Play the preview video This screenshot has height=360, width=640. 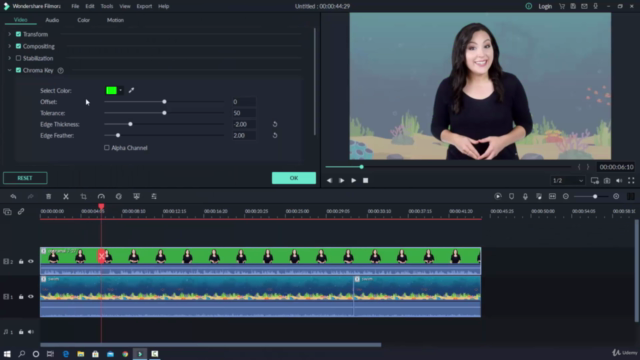pyautogui.click(x=353, y=180)
